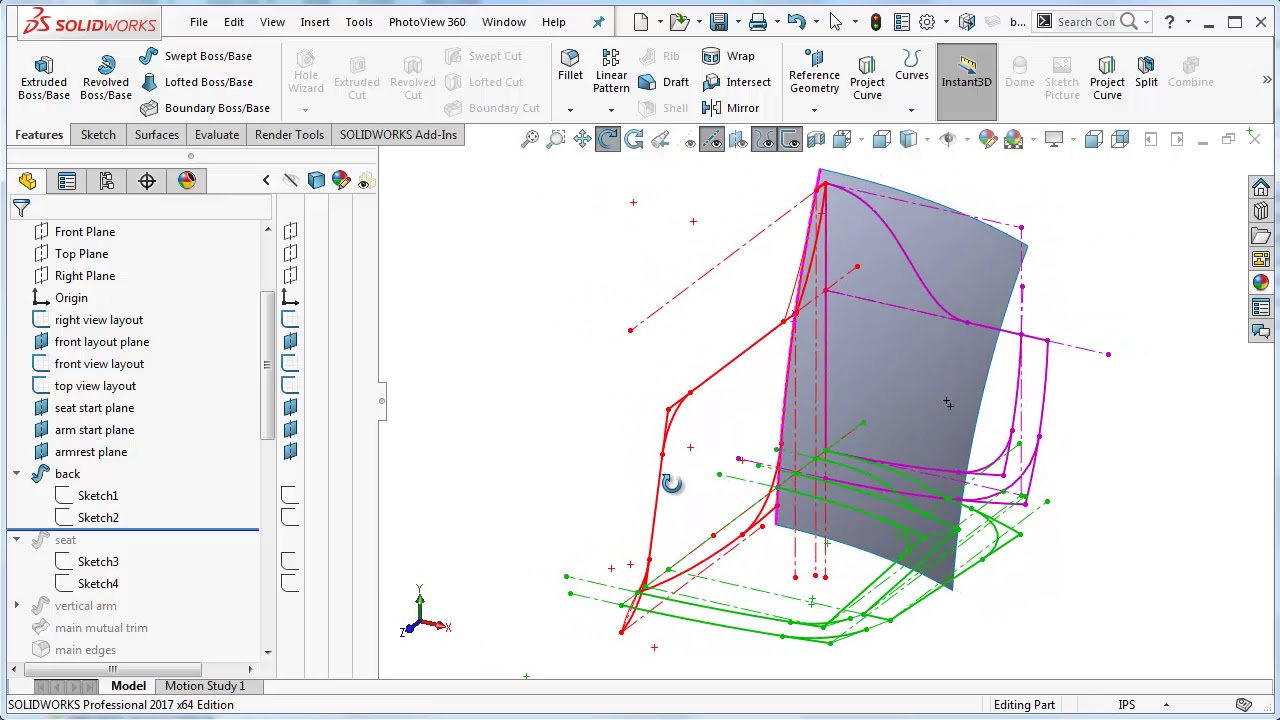
Task: Click the Edit Appearance icon in view toolbar
Action: coord(988,140)
